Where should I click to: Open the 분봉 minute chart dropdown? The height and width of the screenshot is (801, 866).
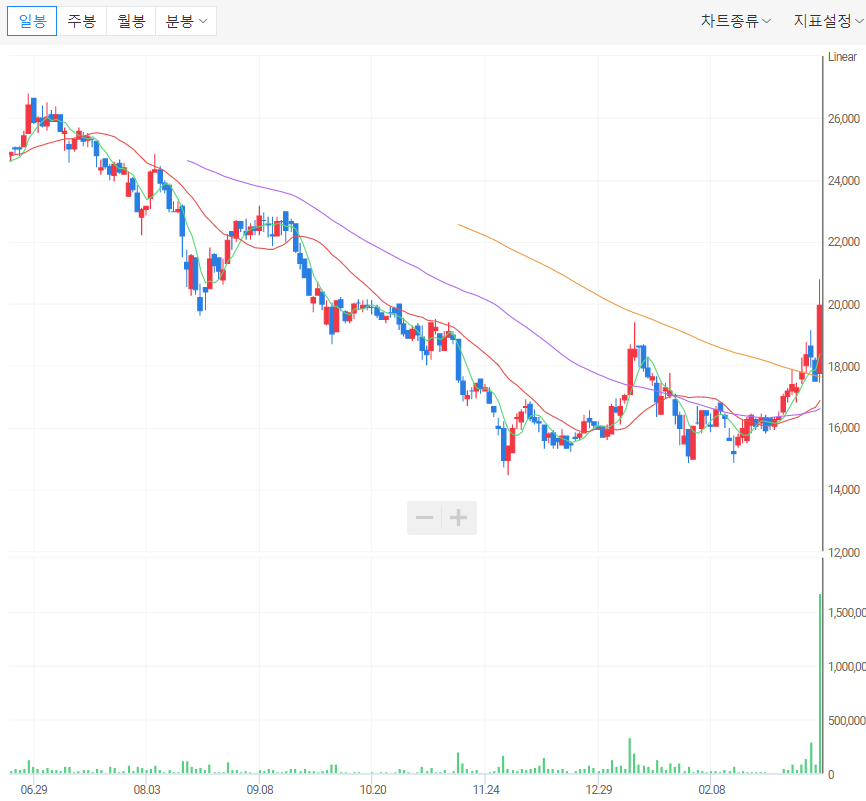coord(186,21)
